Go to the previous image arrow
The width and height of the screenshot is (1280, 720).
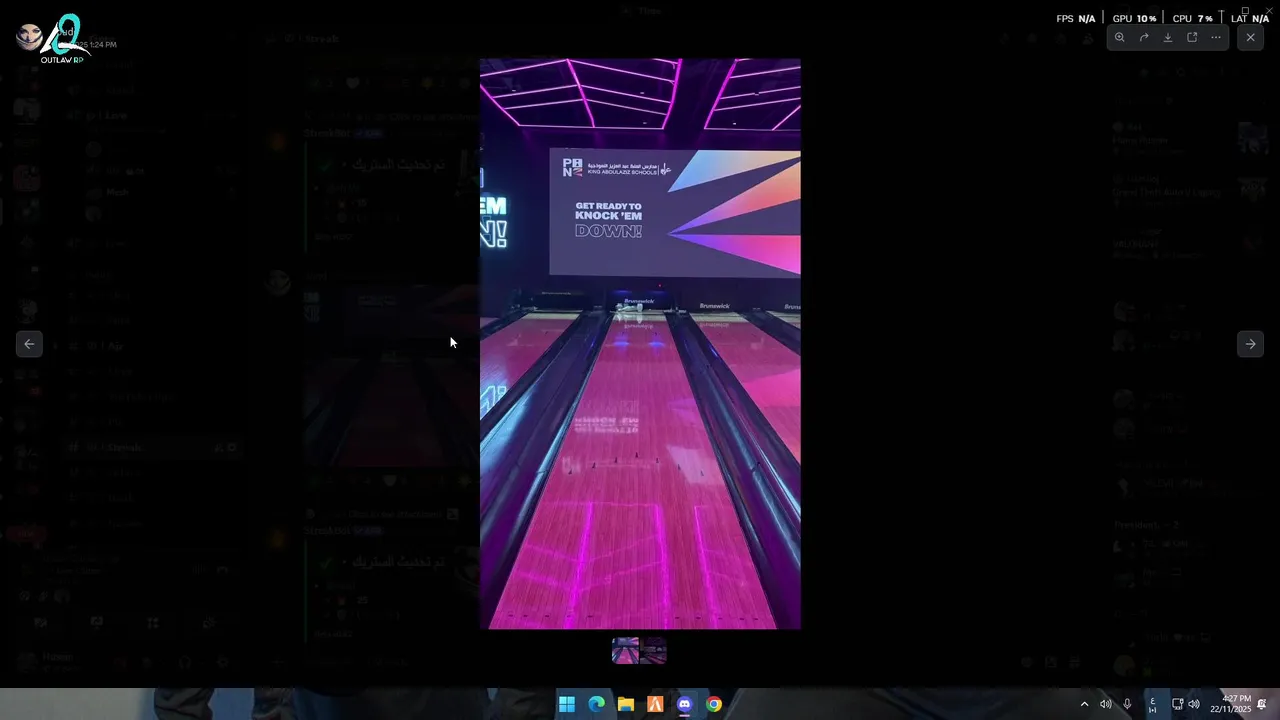(29, 344)
